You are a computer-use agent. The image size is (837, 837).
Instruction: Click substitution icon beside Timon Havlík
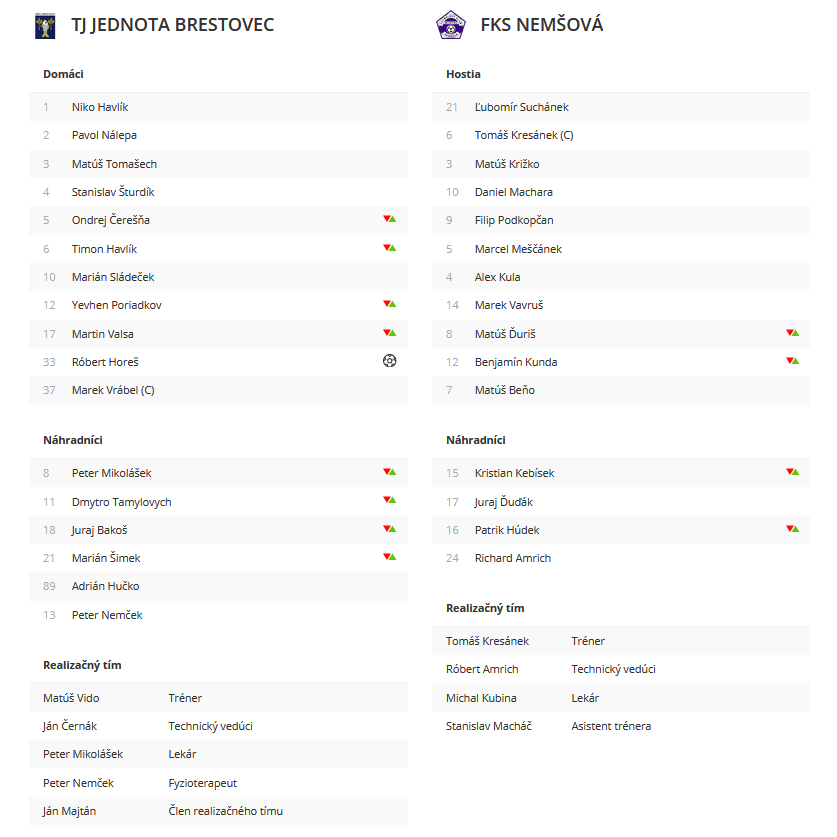pos(390,248)
